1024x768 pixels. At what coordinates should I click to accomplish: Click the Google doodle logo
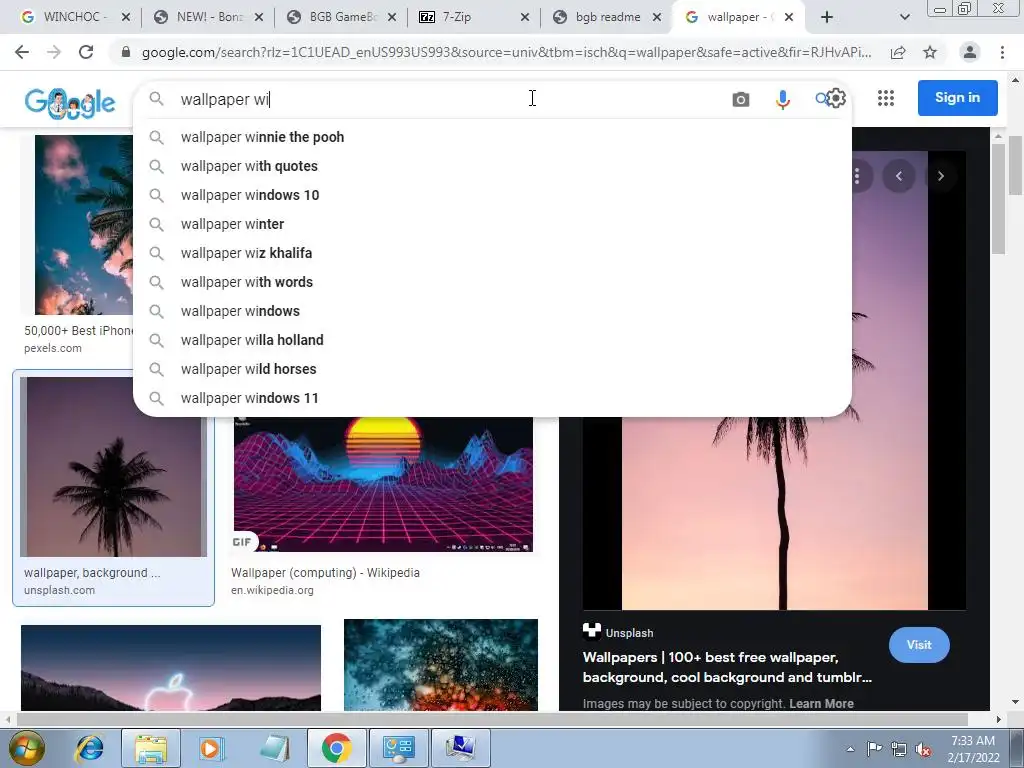[x=70, y=103]
